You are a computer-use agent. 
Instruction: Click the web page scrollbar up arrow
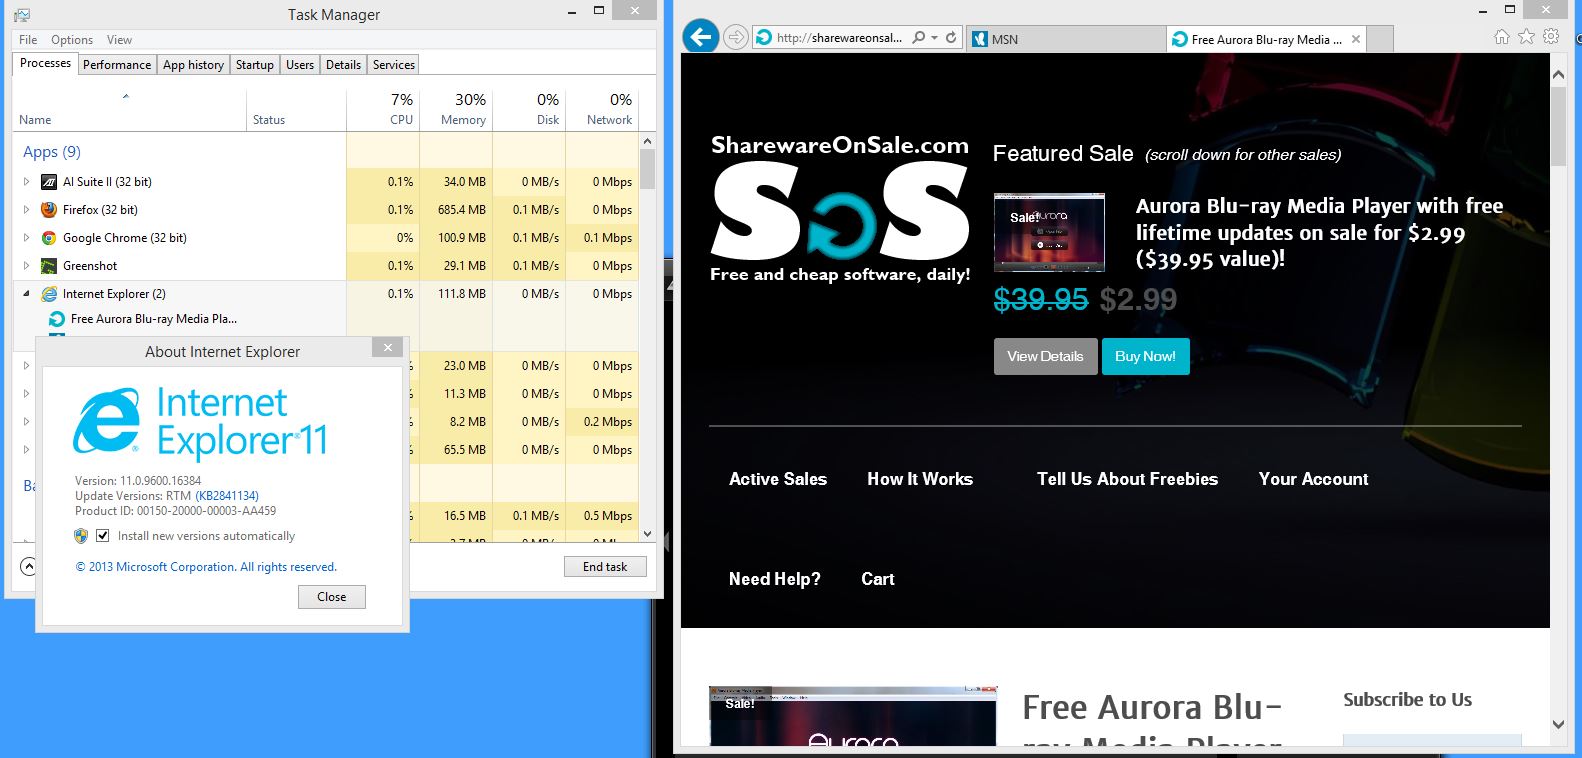coord(1558,75)
